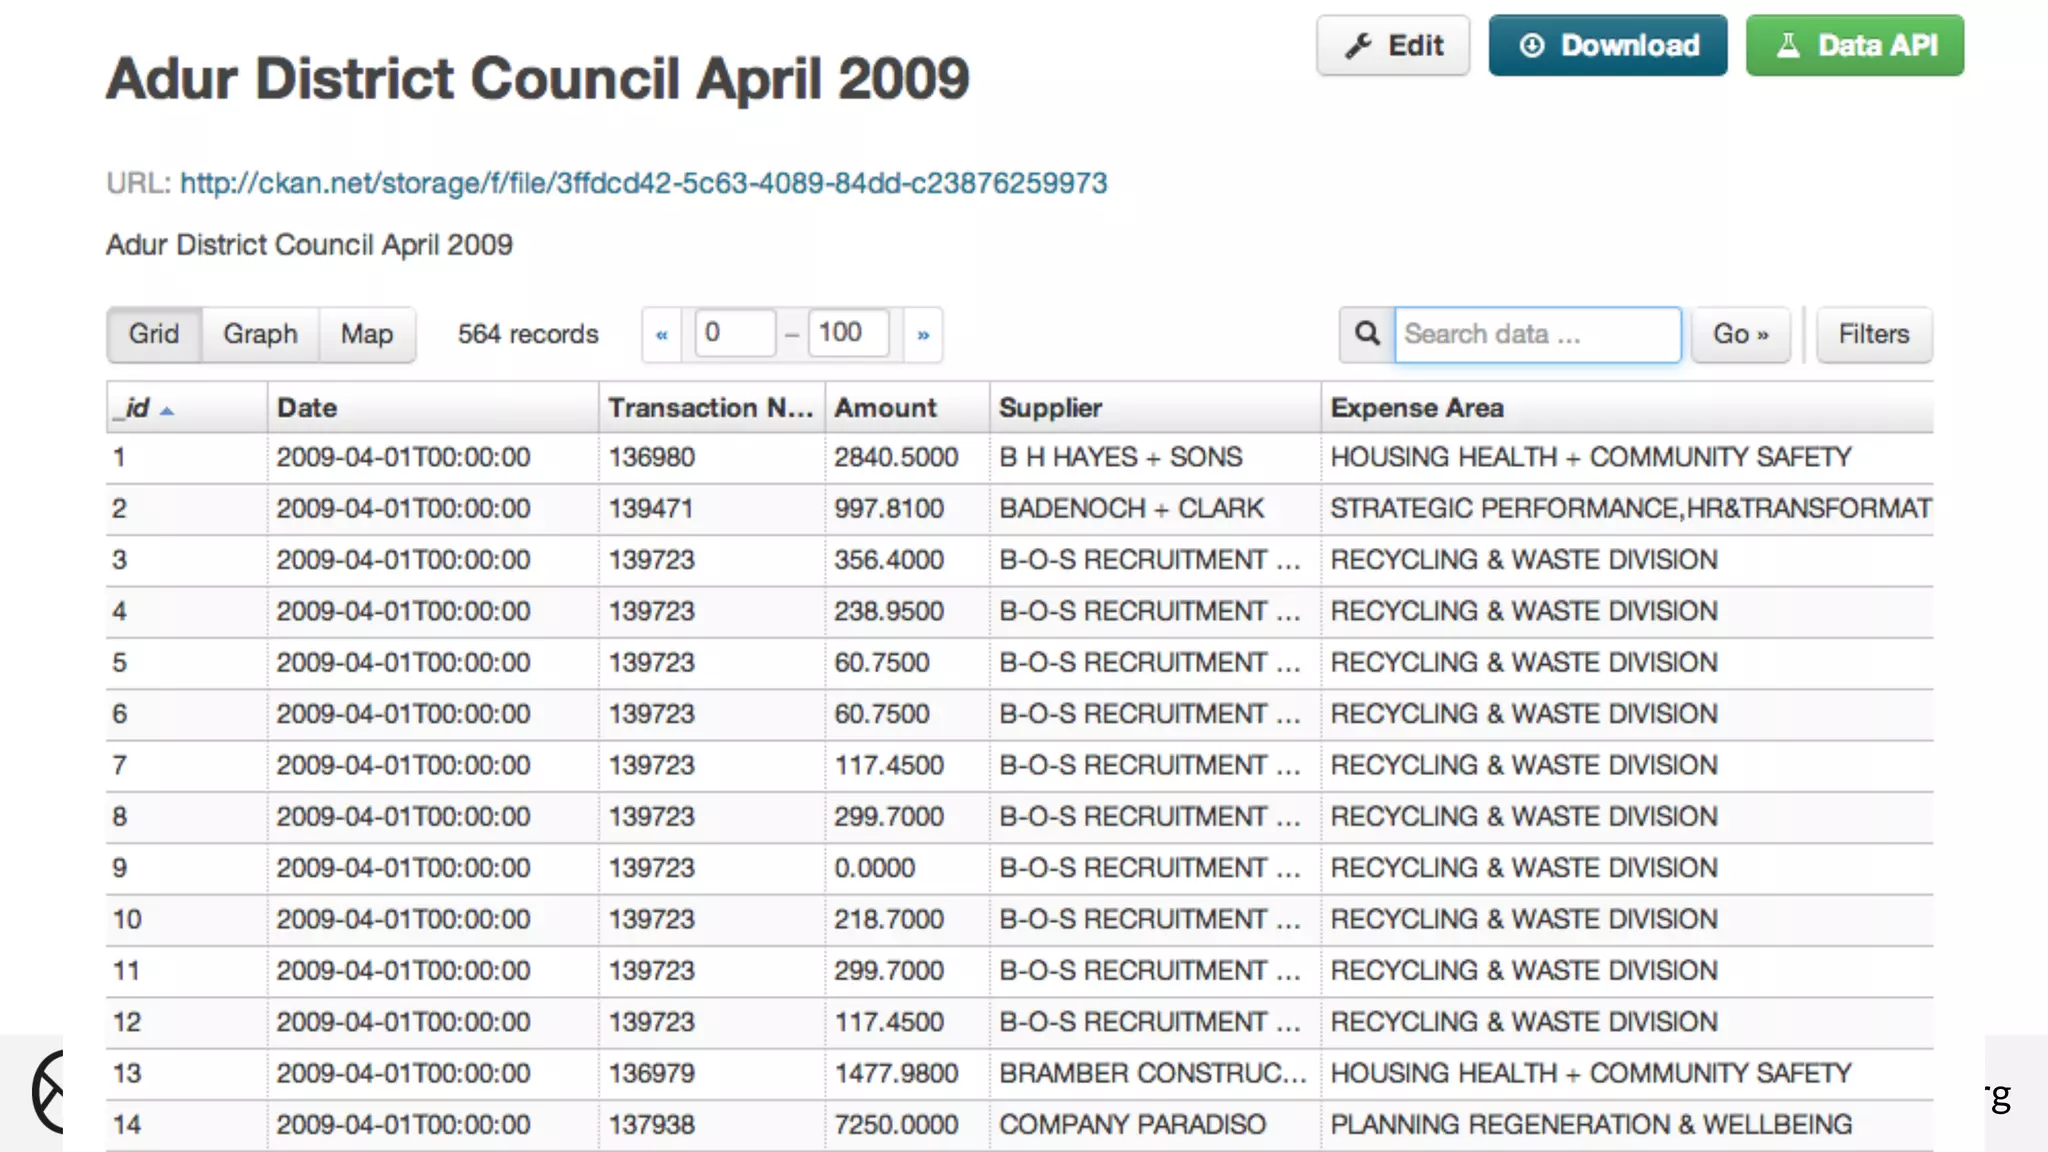Image resolution: width=2048 pixels, height=1152 pixels.
Task: Switch to the Grid view tab
Action: [154, 334]
